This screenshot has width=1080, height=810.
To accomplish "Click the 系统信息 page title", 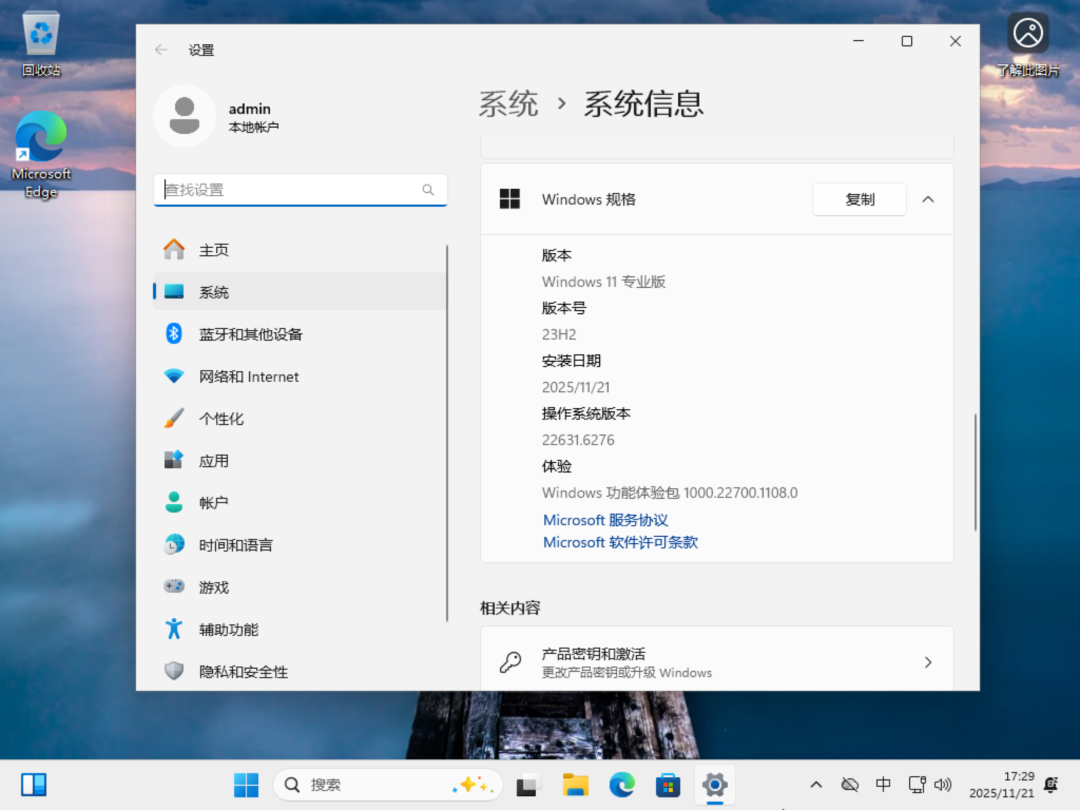I will [x=643, y=104].
